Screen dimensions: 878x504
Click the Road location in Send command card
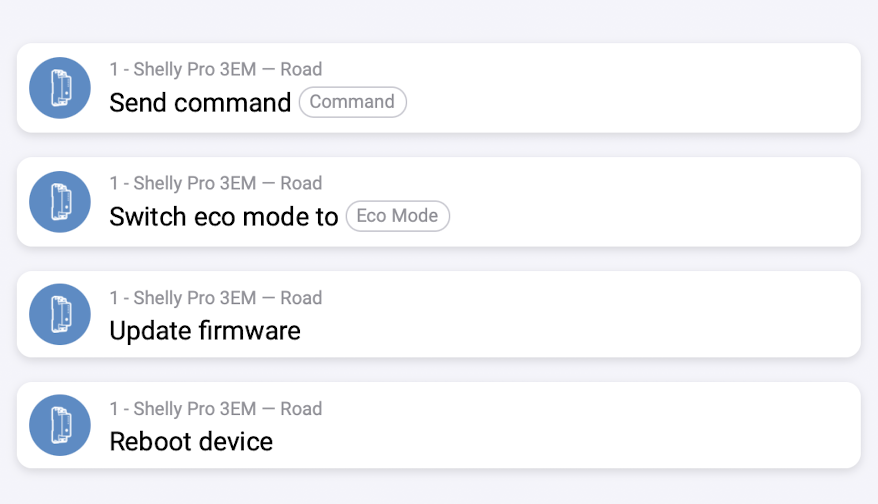point(301,70)
